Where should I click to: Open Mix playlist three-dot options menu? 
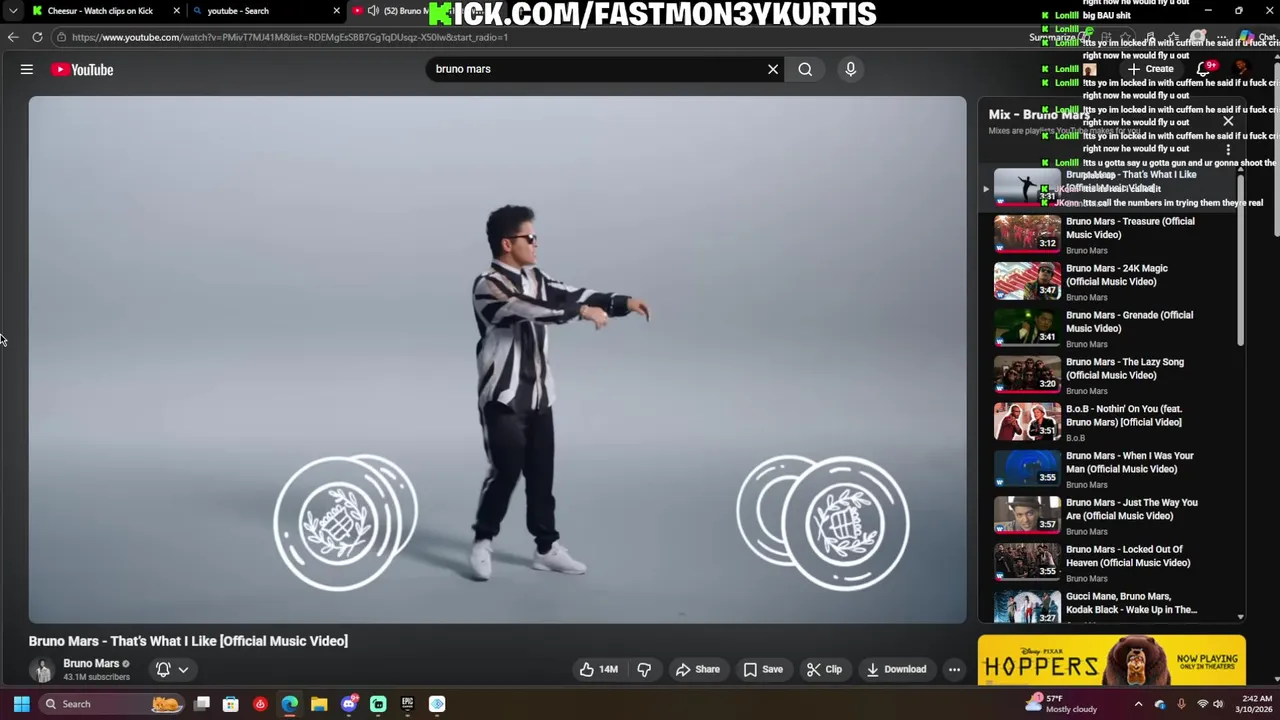pos(1228,149)
